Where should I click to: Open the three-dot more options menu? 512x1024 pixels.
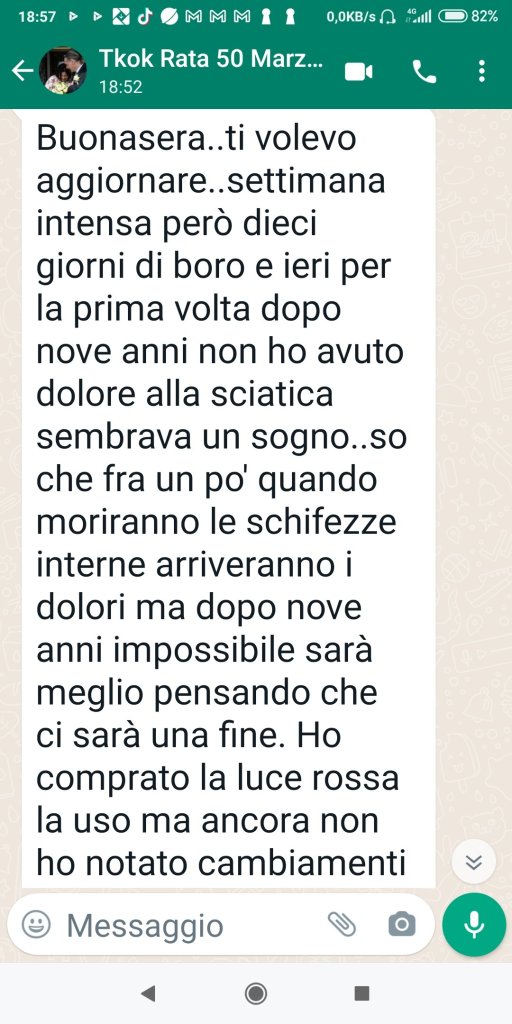click(481, 71)
